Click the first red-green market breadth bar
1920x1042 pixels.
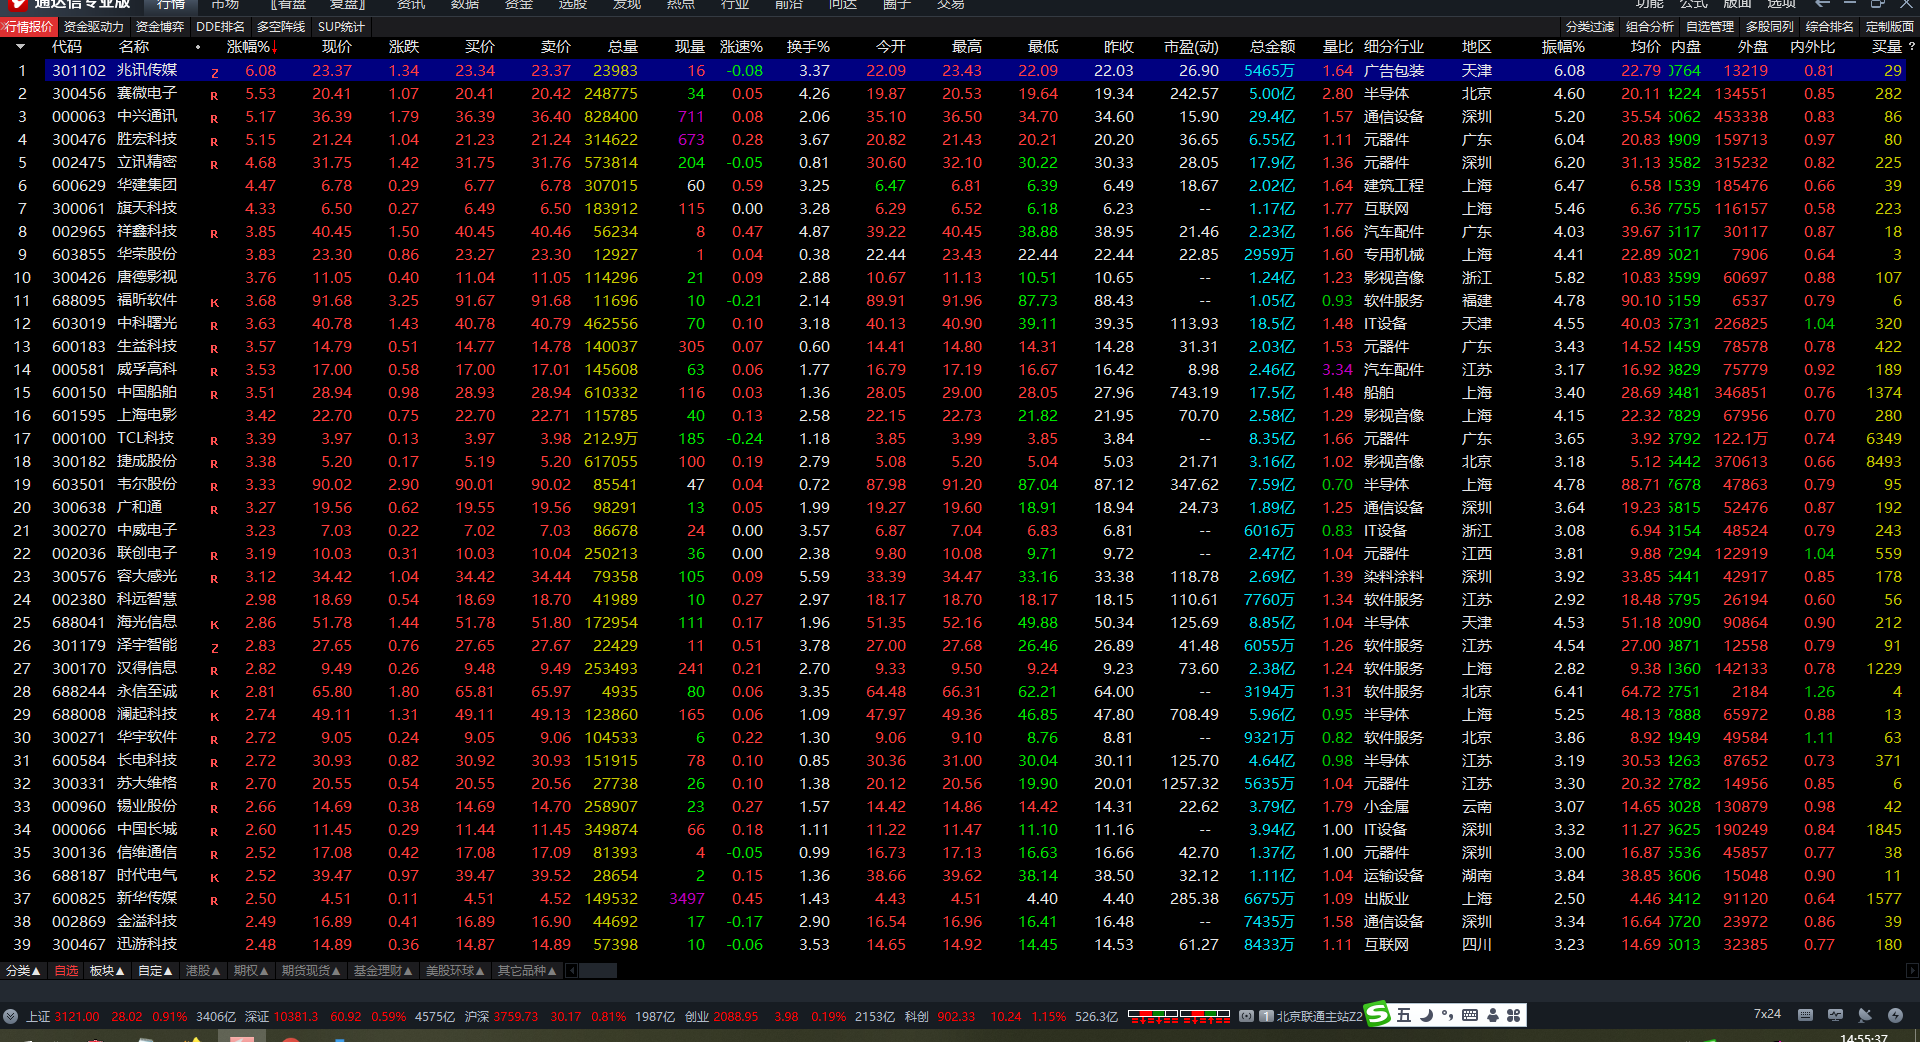(x=1153, y=1015)
